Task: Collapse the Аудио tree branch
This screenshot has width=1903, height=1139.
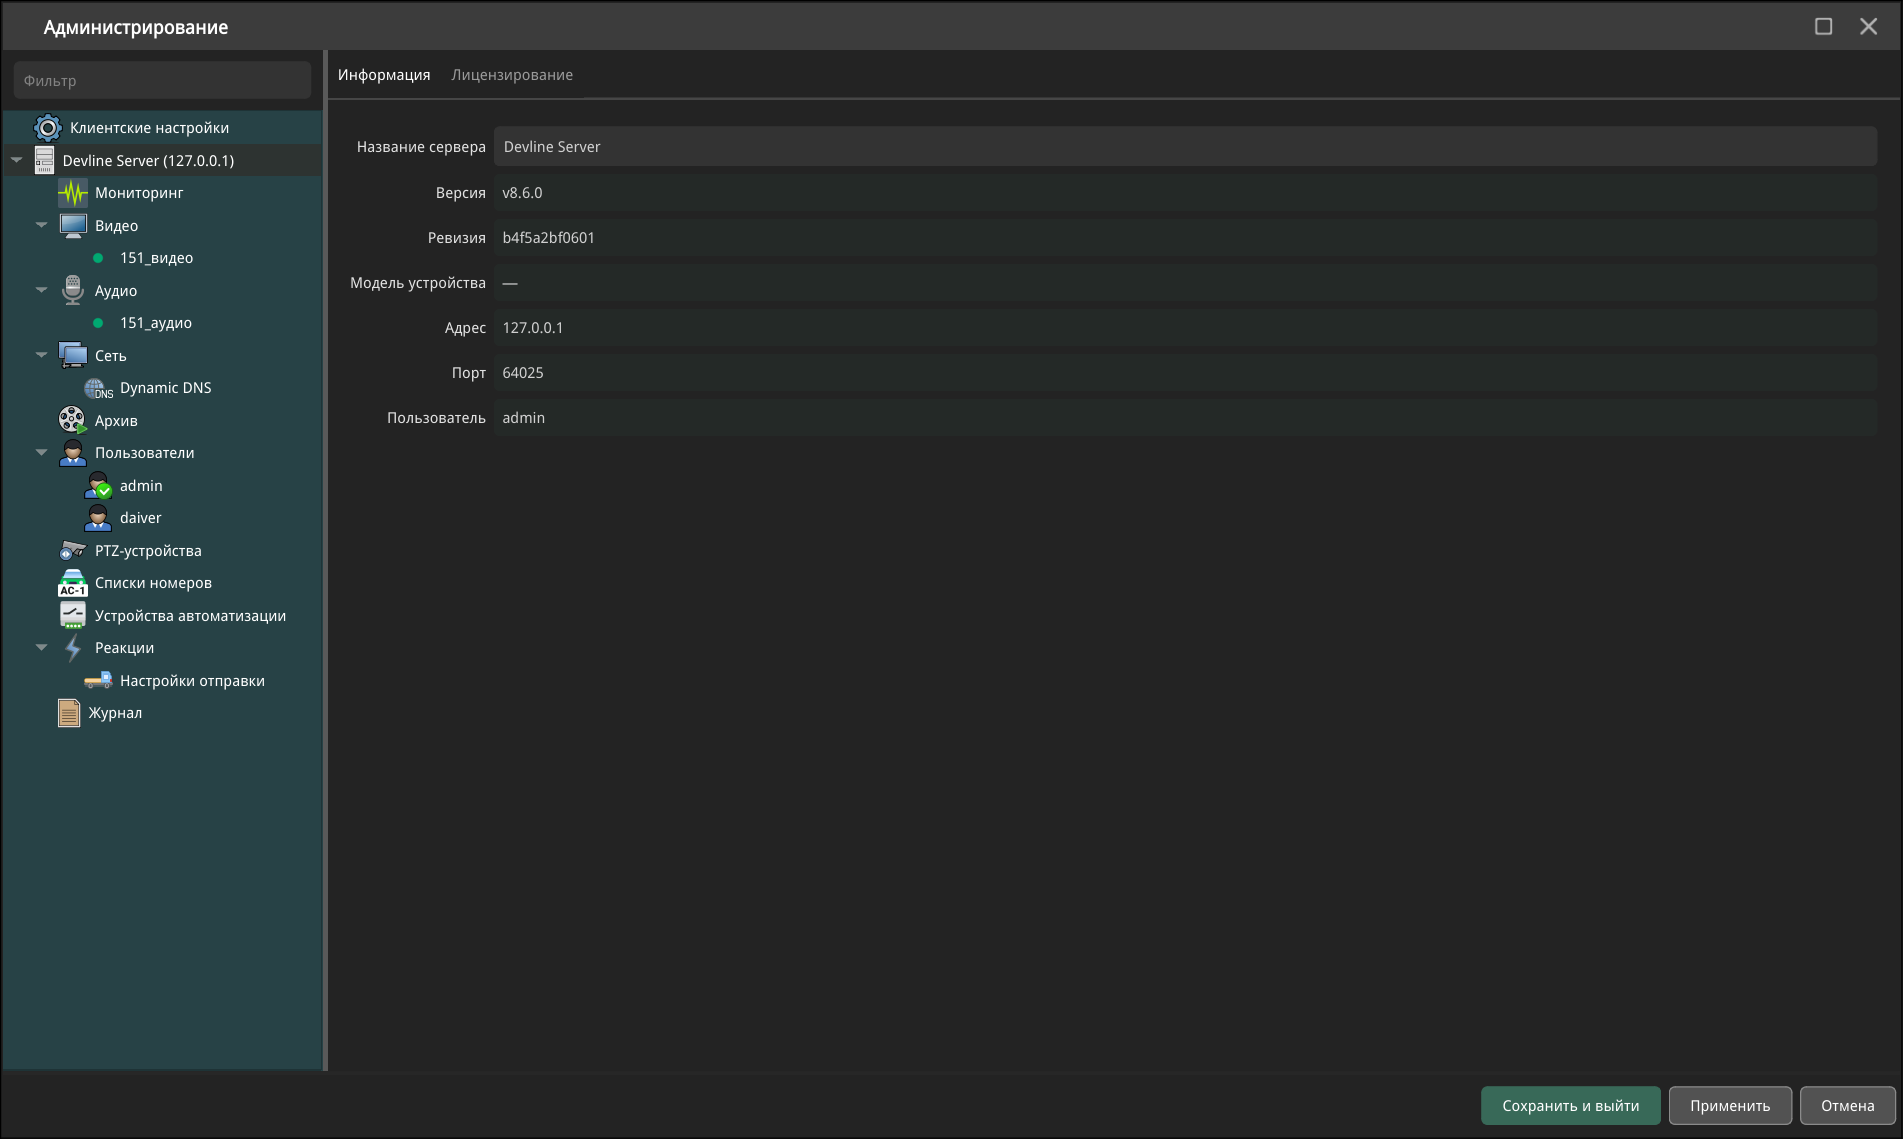Action: [41, 290]
